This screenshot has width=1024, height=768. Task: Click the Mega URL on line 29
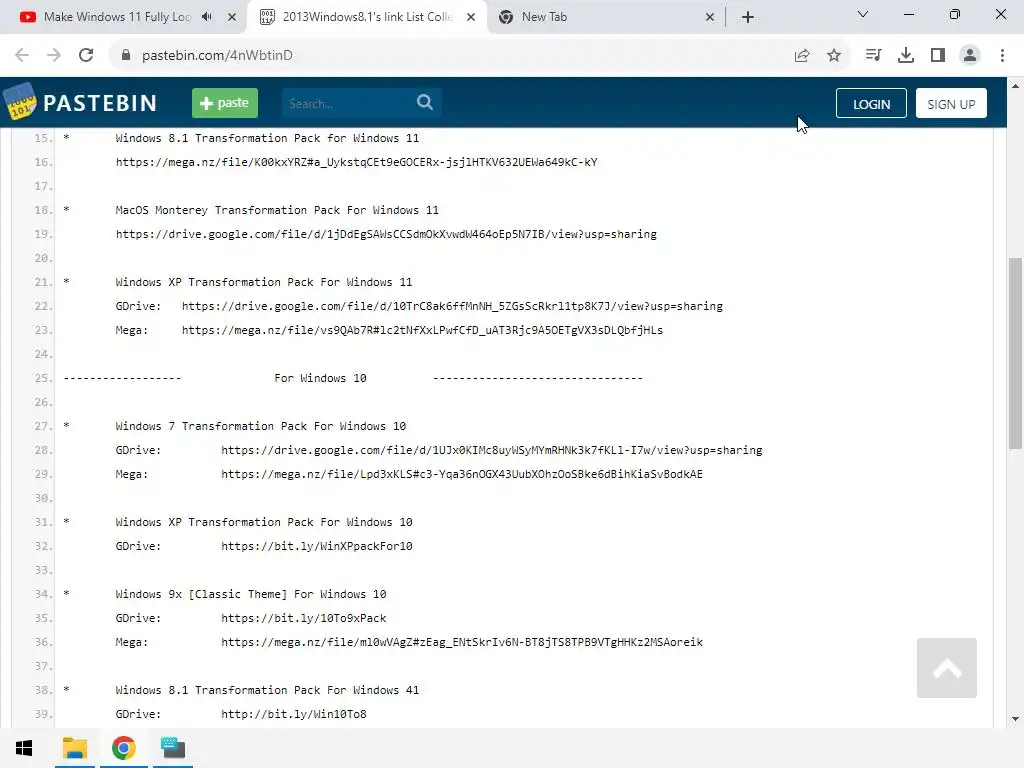point(462,474)
